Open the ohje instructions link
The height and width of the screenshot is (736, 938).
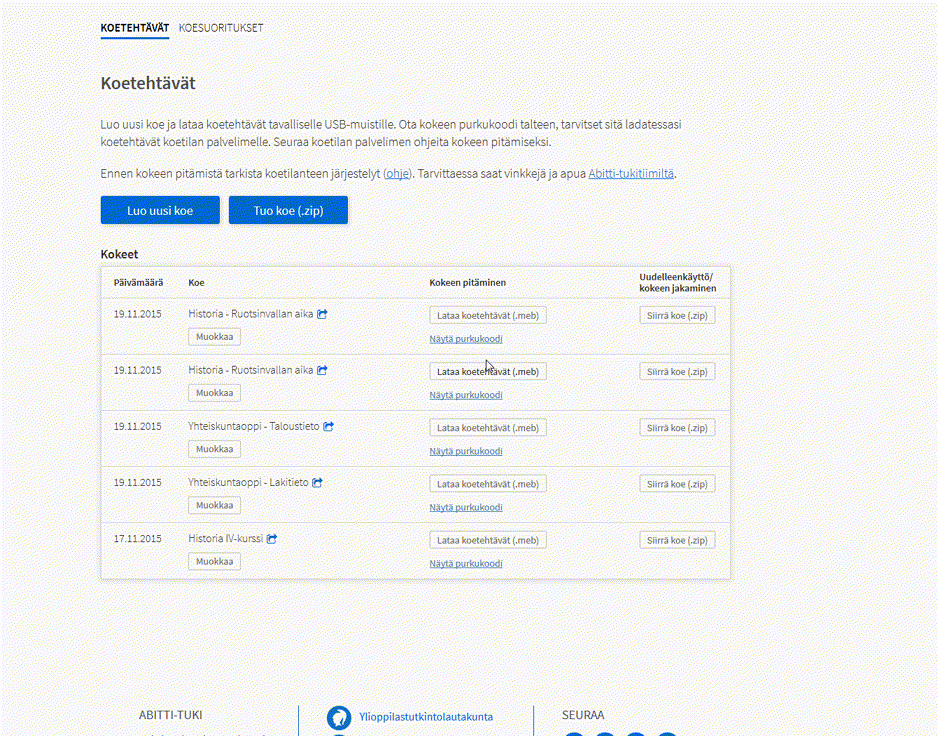pos(397,174)
